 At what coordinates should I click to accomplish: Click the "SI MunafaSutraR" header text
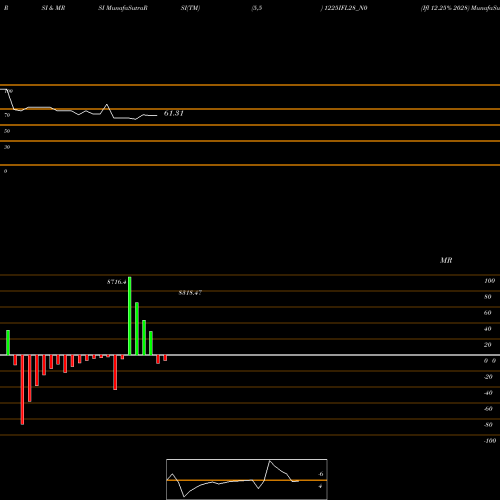(x=123, y=8)
